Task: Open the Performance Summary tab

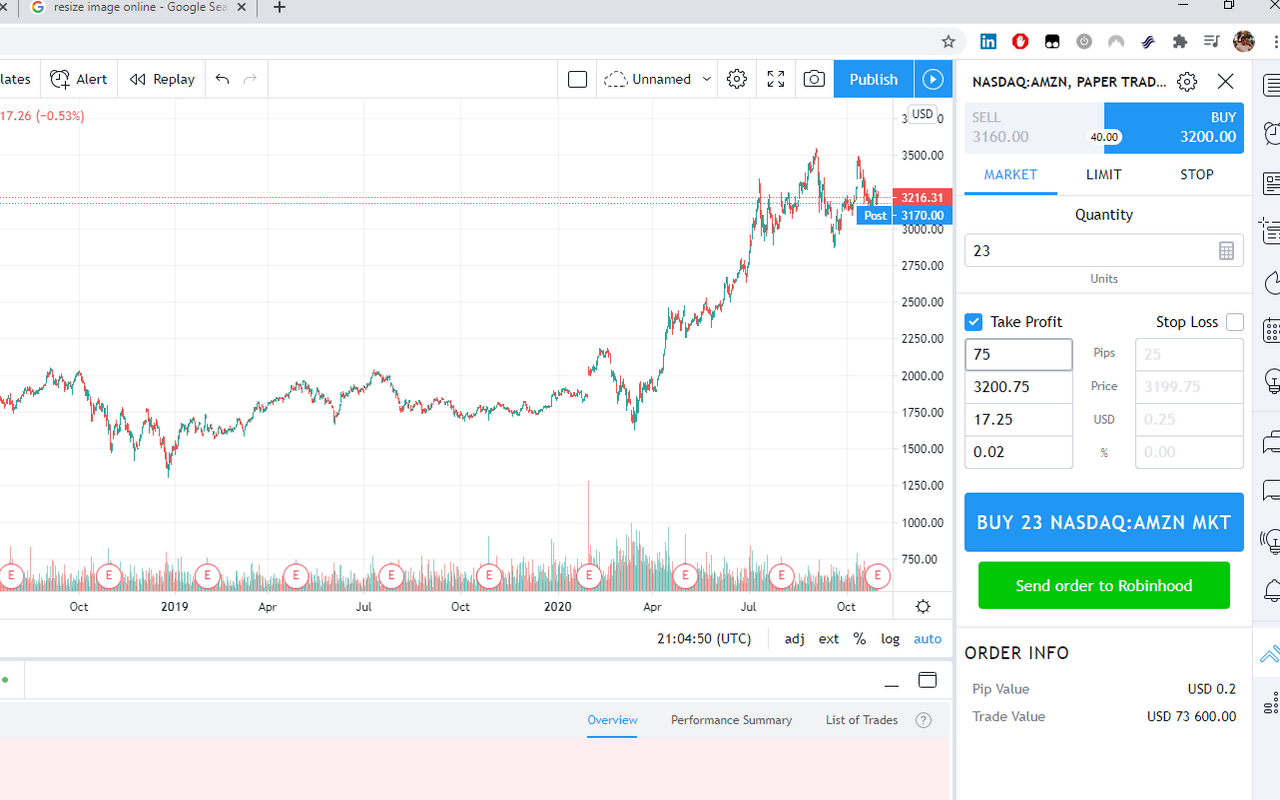Action: tap(731, 720)
